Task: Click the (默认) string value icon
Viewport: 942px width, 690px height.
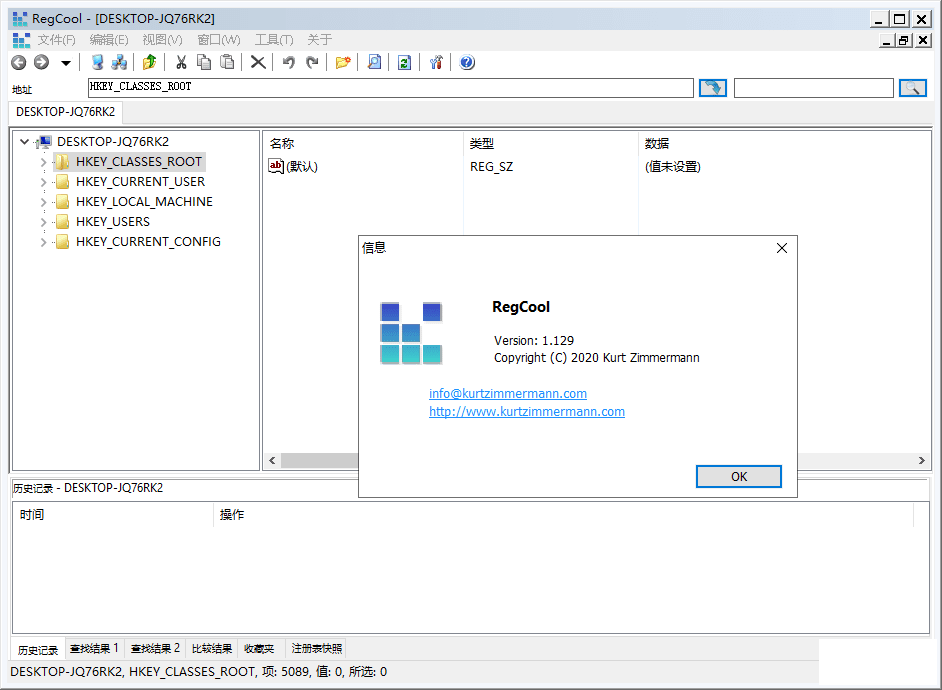Action: tap(276, 166)
